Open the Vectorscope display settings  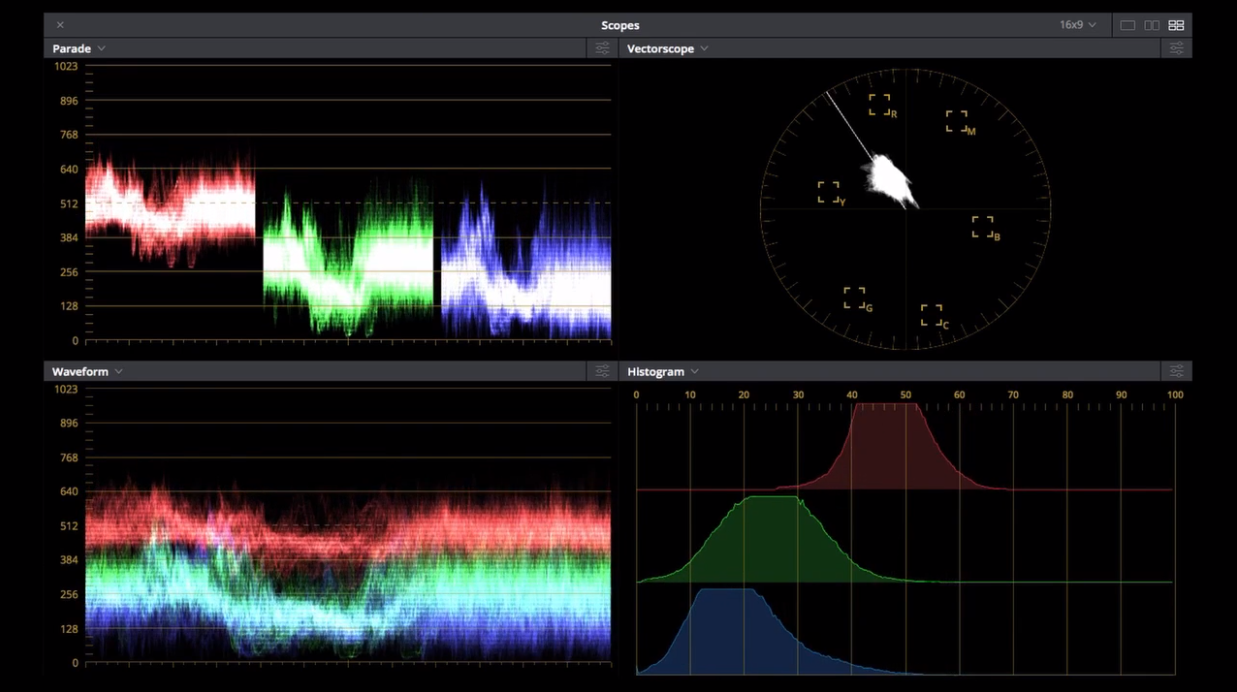(x=1177, y=48)
